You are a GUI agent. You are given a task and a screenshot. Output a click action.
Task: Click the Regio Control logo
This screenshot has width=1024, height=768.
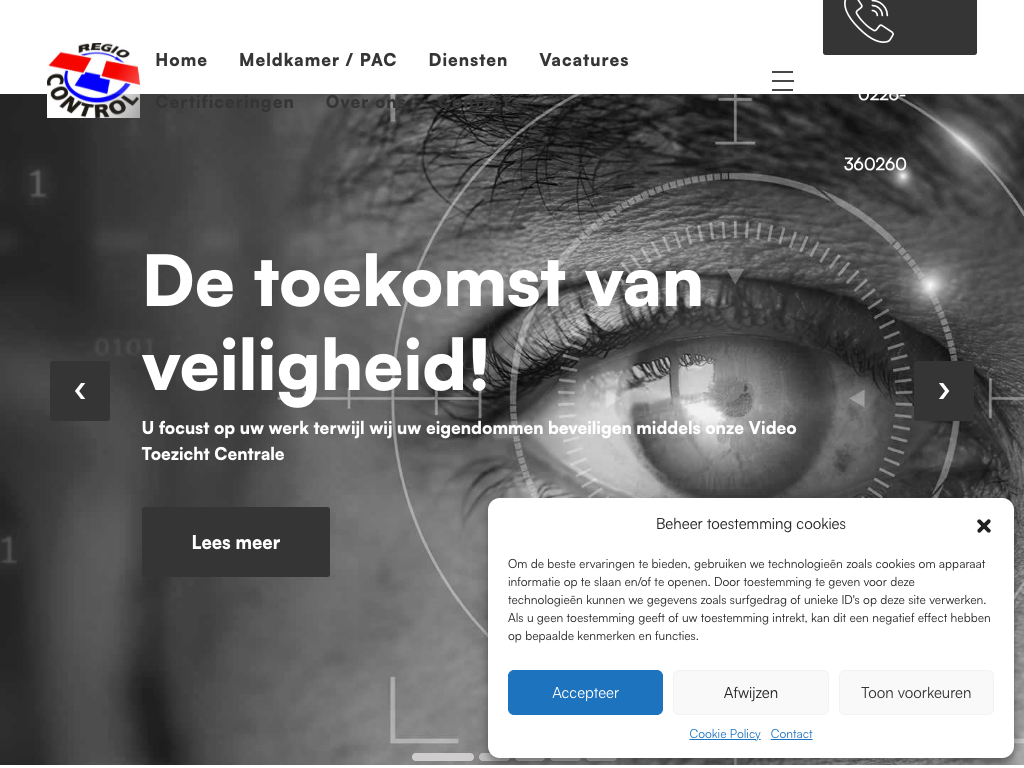pyautogui.click(x=93, y=80)
